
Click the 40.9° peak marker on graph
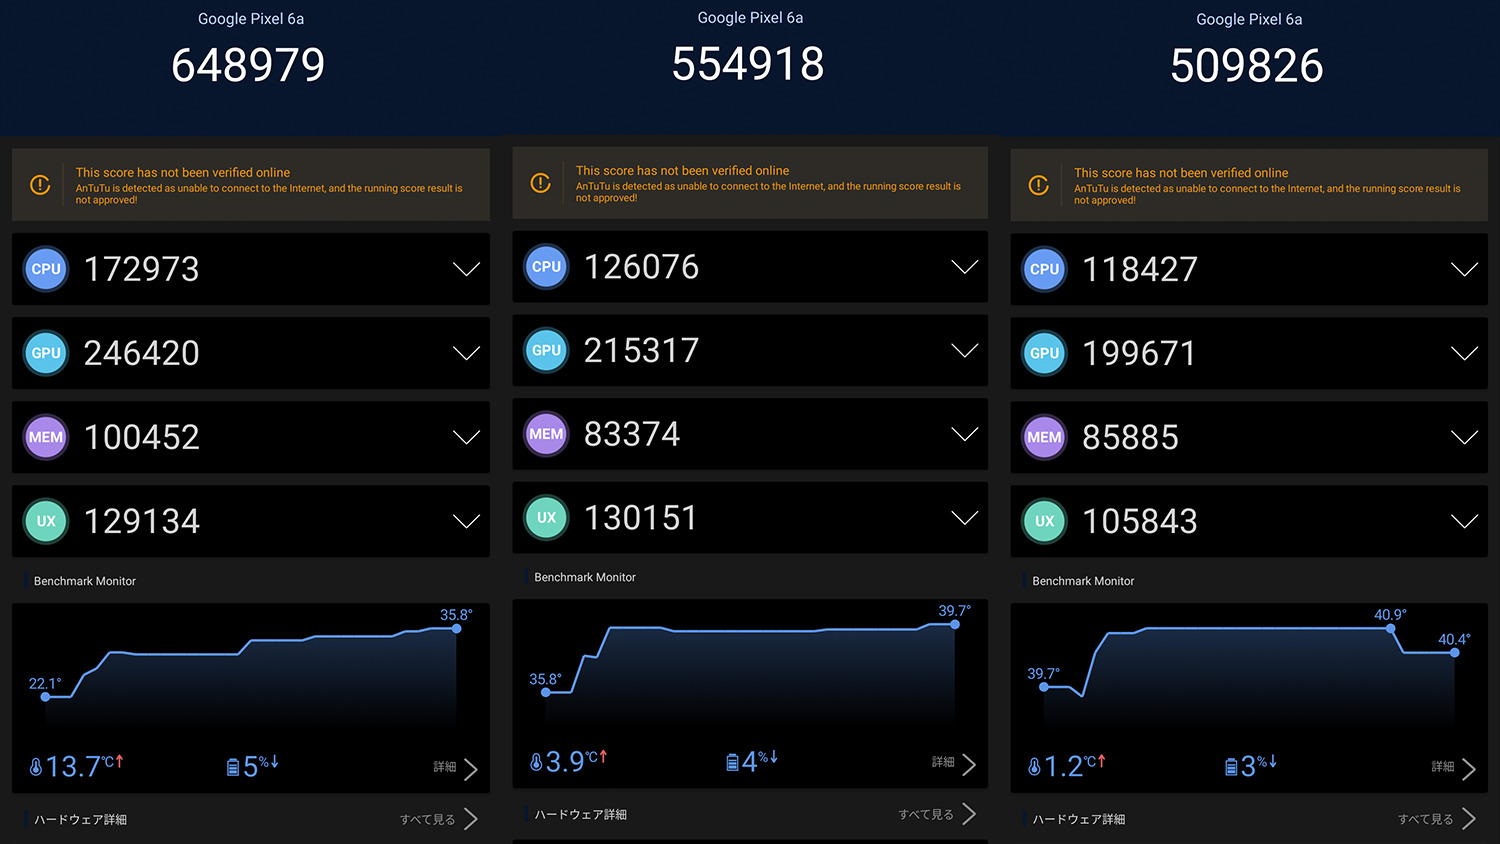pos(1390,628)
